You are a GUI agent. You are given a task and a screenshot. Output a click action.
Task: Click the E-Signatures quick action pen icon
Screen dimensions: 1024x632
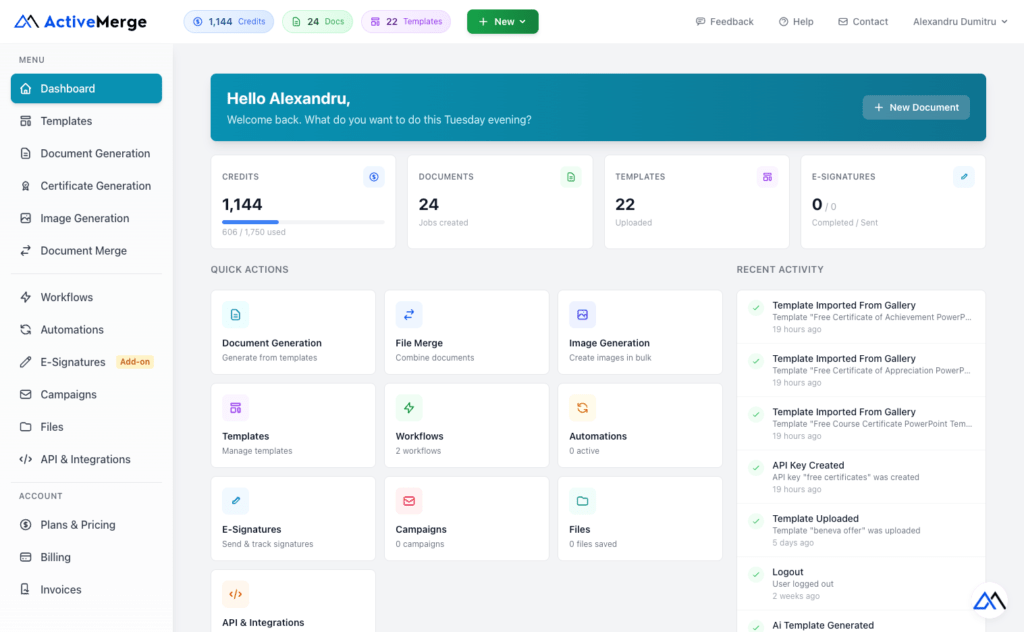235,501
